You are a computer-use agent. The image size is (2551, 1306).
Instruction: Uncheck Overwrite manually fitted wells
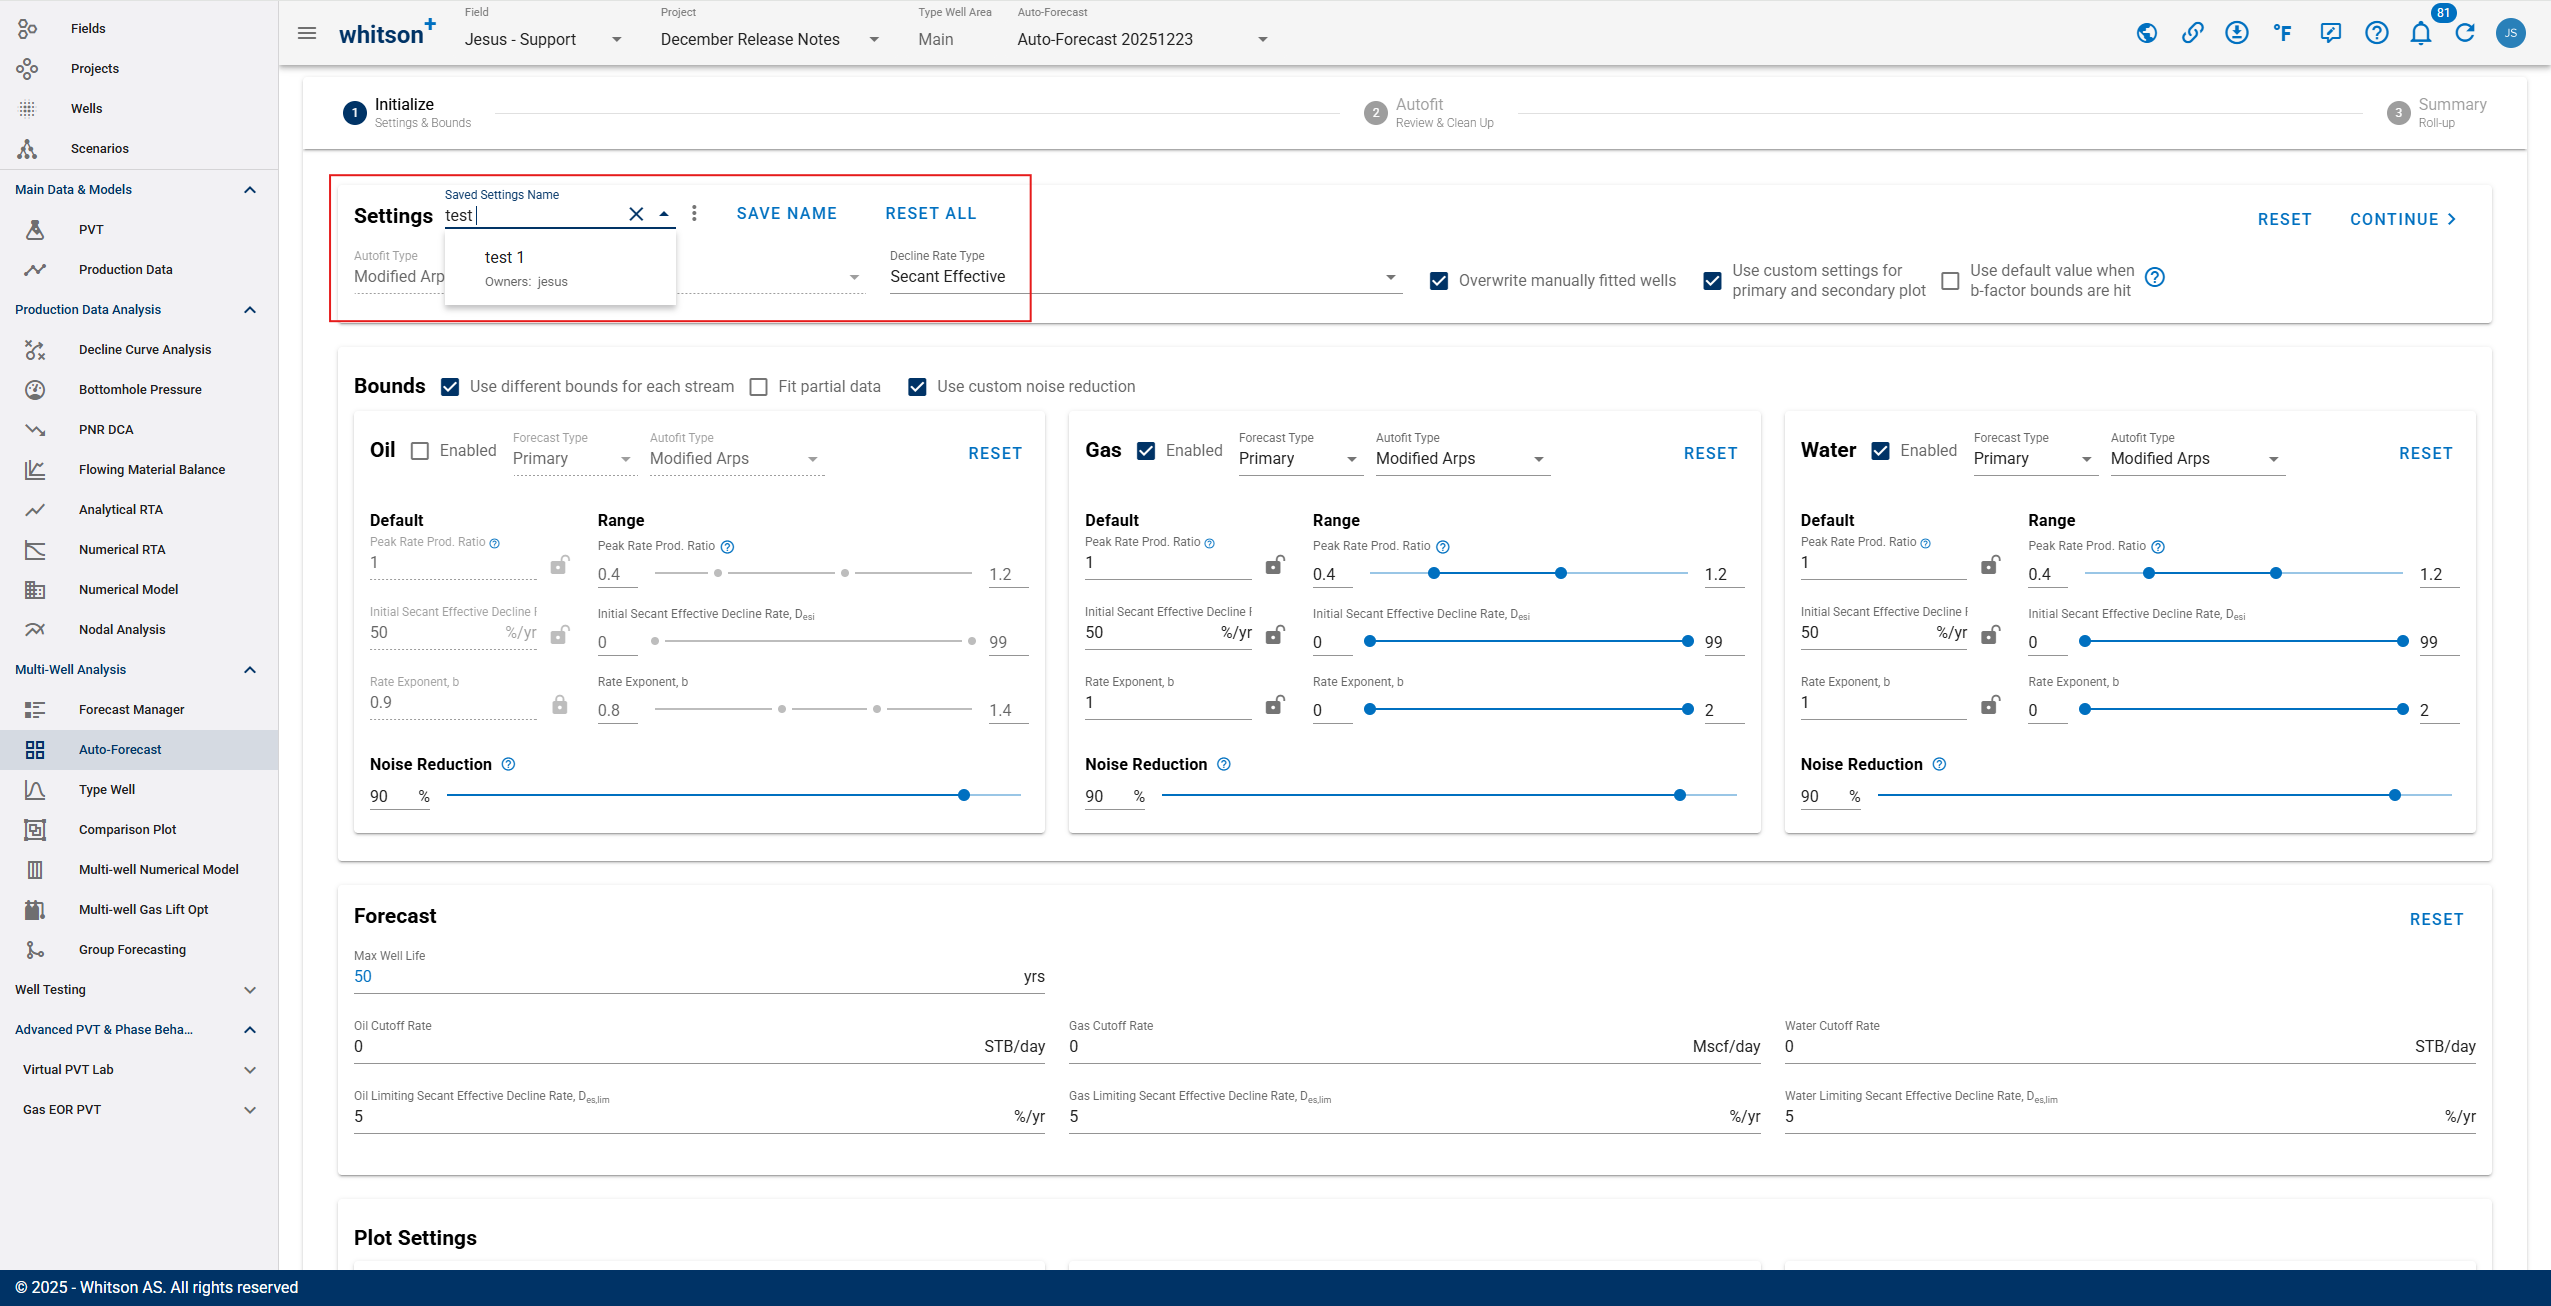click(x=1439, y=281)
